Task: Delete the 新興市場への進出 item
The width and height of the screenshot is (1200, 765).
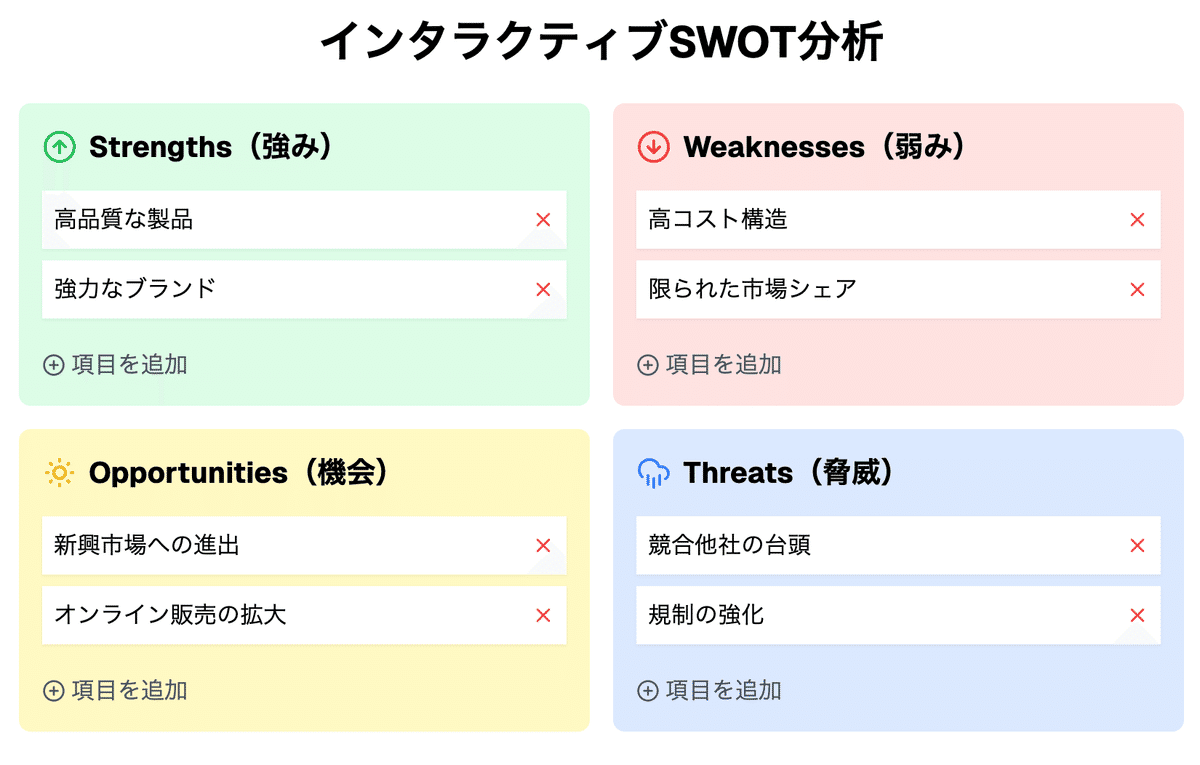Action: [543, 546]
